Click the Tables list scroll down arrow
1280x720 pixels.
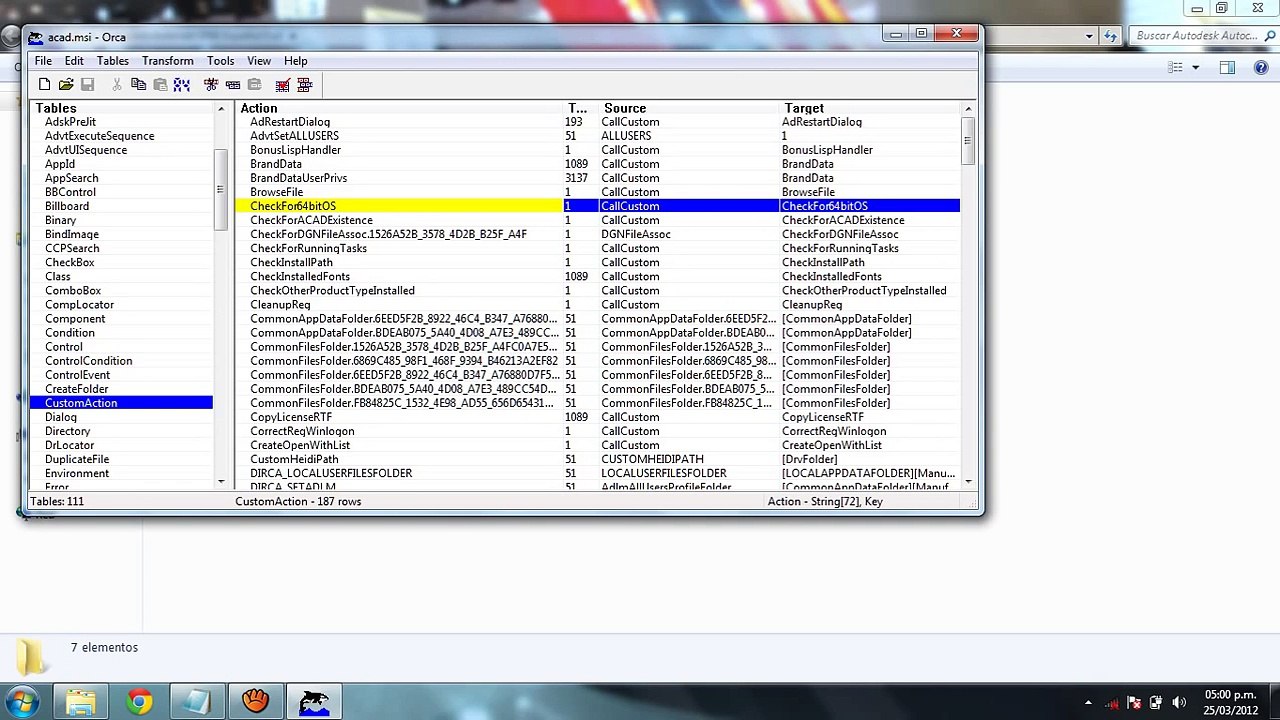pyautogui.click(x=221, y=482)
